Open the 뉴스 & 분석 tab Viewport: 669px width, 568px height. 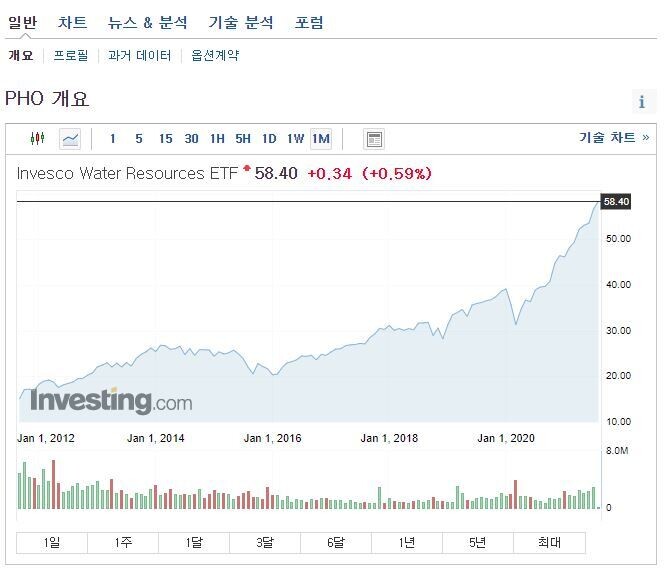tap(148, 22)
